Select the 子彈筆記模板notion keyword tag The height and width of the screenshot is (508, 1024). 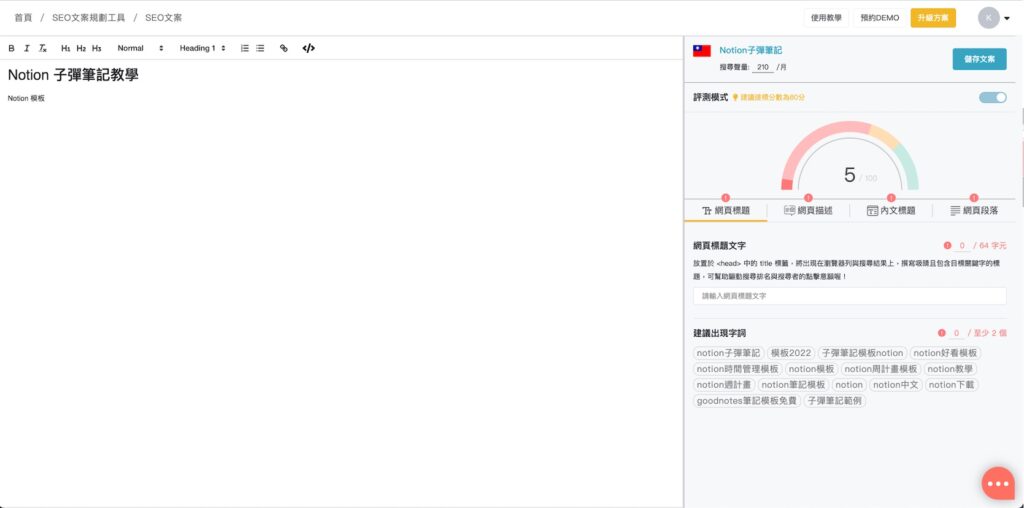862,353
